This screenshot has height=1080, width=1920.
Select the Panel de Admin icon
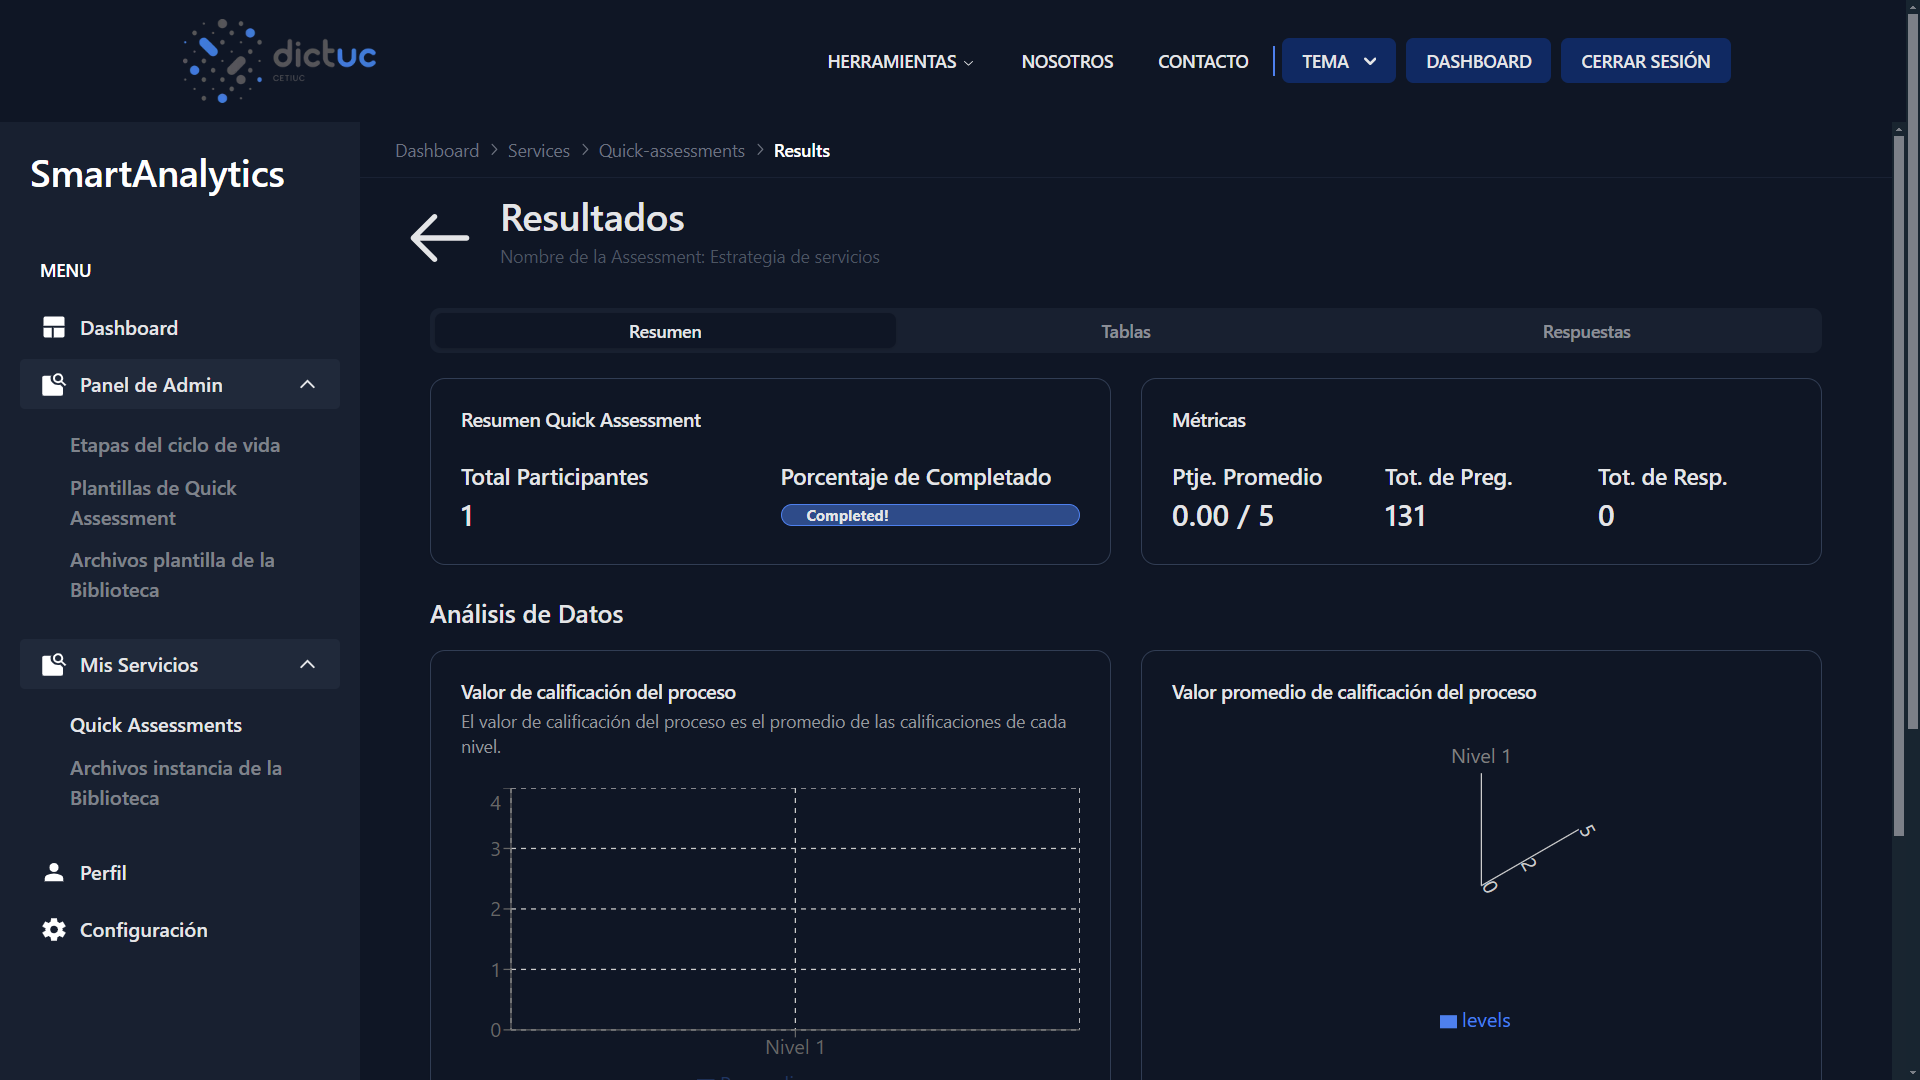53,384
